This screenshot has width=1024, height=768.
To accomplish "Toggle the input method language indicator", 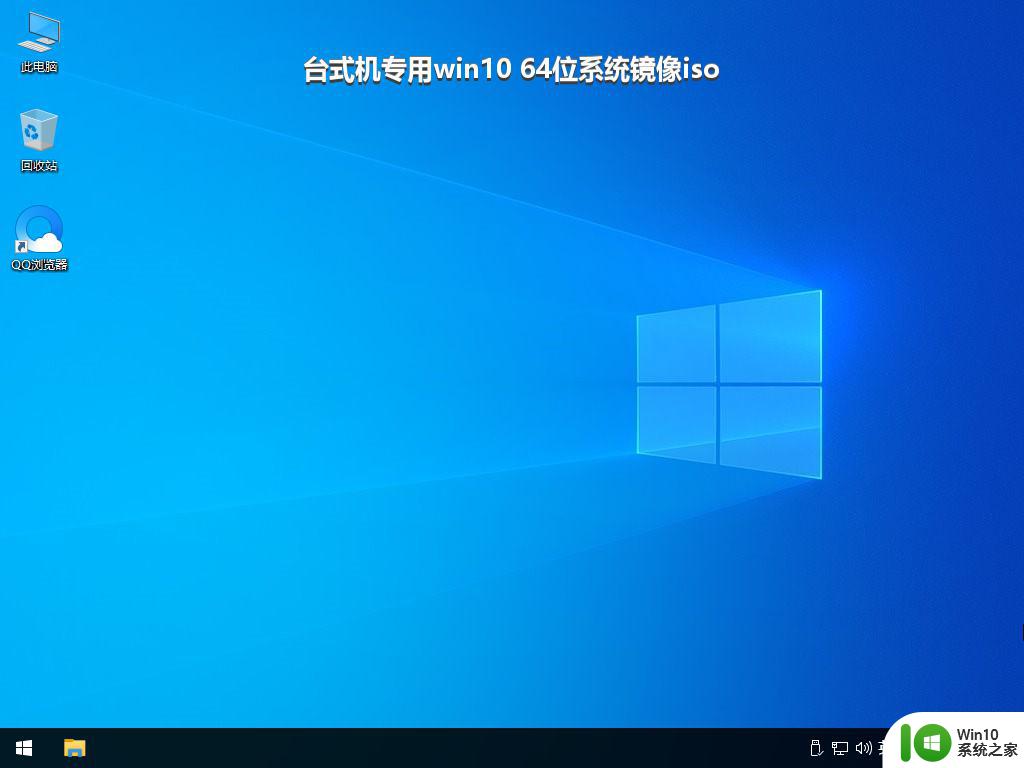I will pyautogui.click(x=882, y=748).
